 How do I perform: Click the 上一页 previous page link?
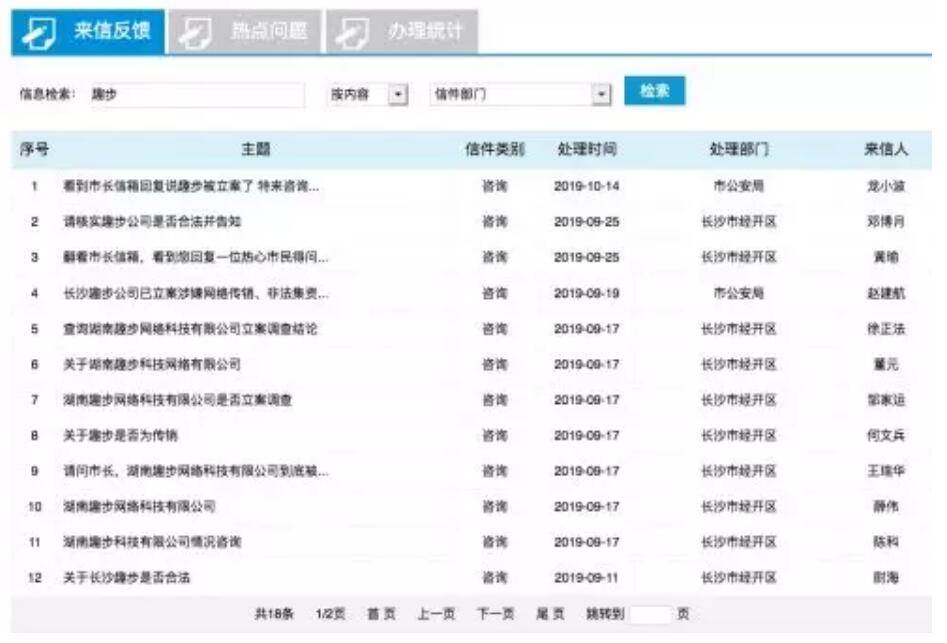[436, 614]
